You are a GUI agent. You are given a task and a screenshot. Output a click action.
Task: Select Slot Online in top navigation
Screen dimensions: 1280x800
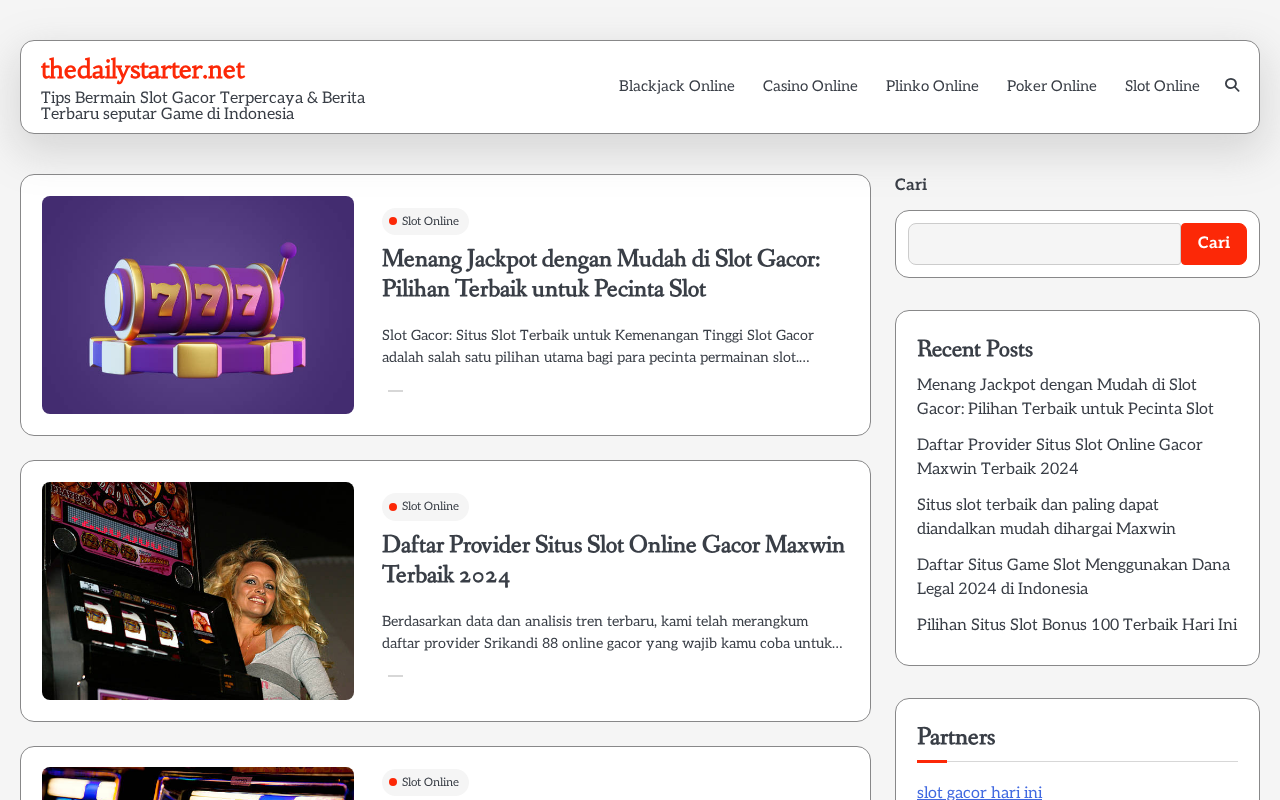(x=1162, y=87)
